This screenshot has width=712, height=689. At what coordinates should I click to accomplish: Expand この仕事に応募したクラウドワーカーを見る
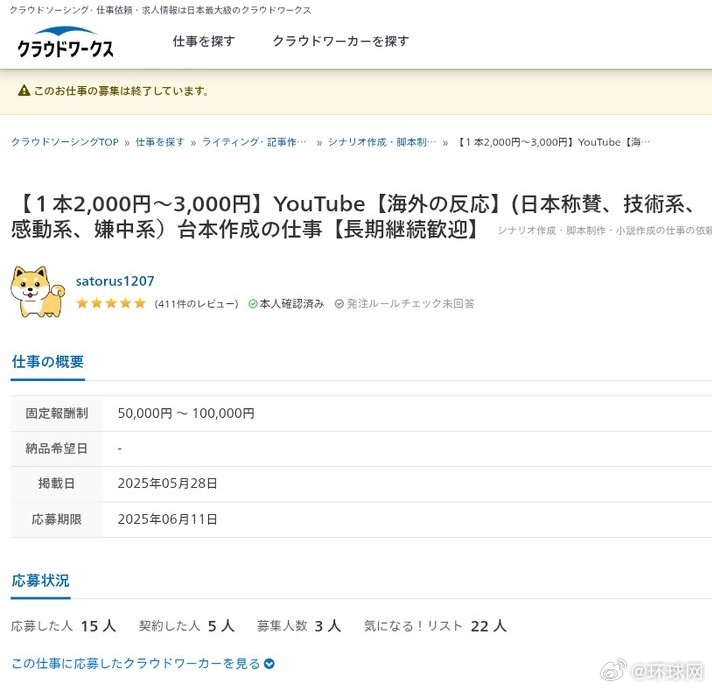coord(143,664)
